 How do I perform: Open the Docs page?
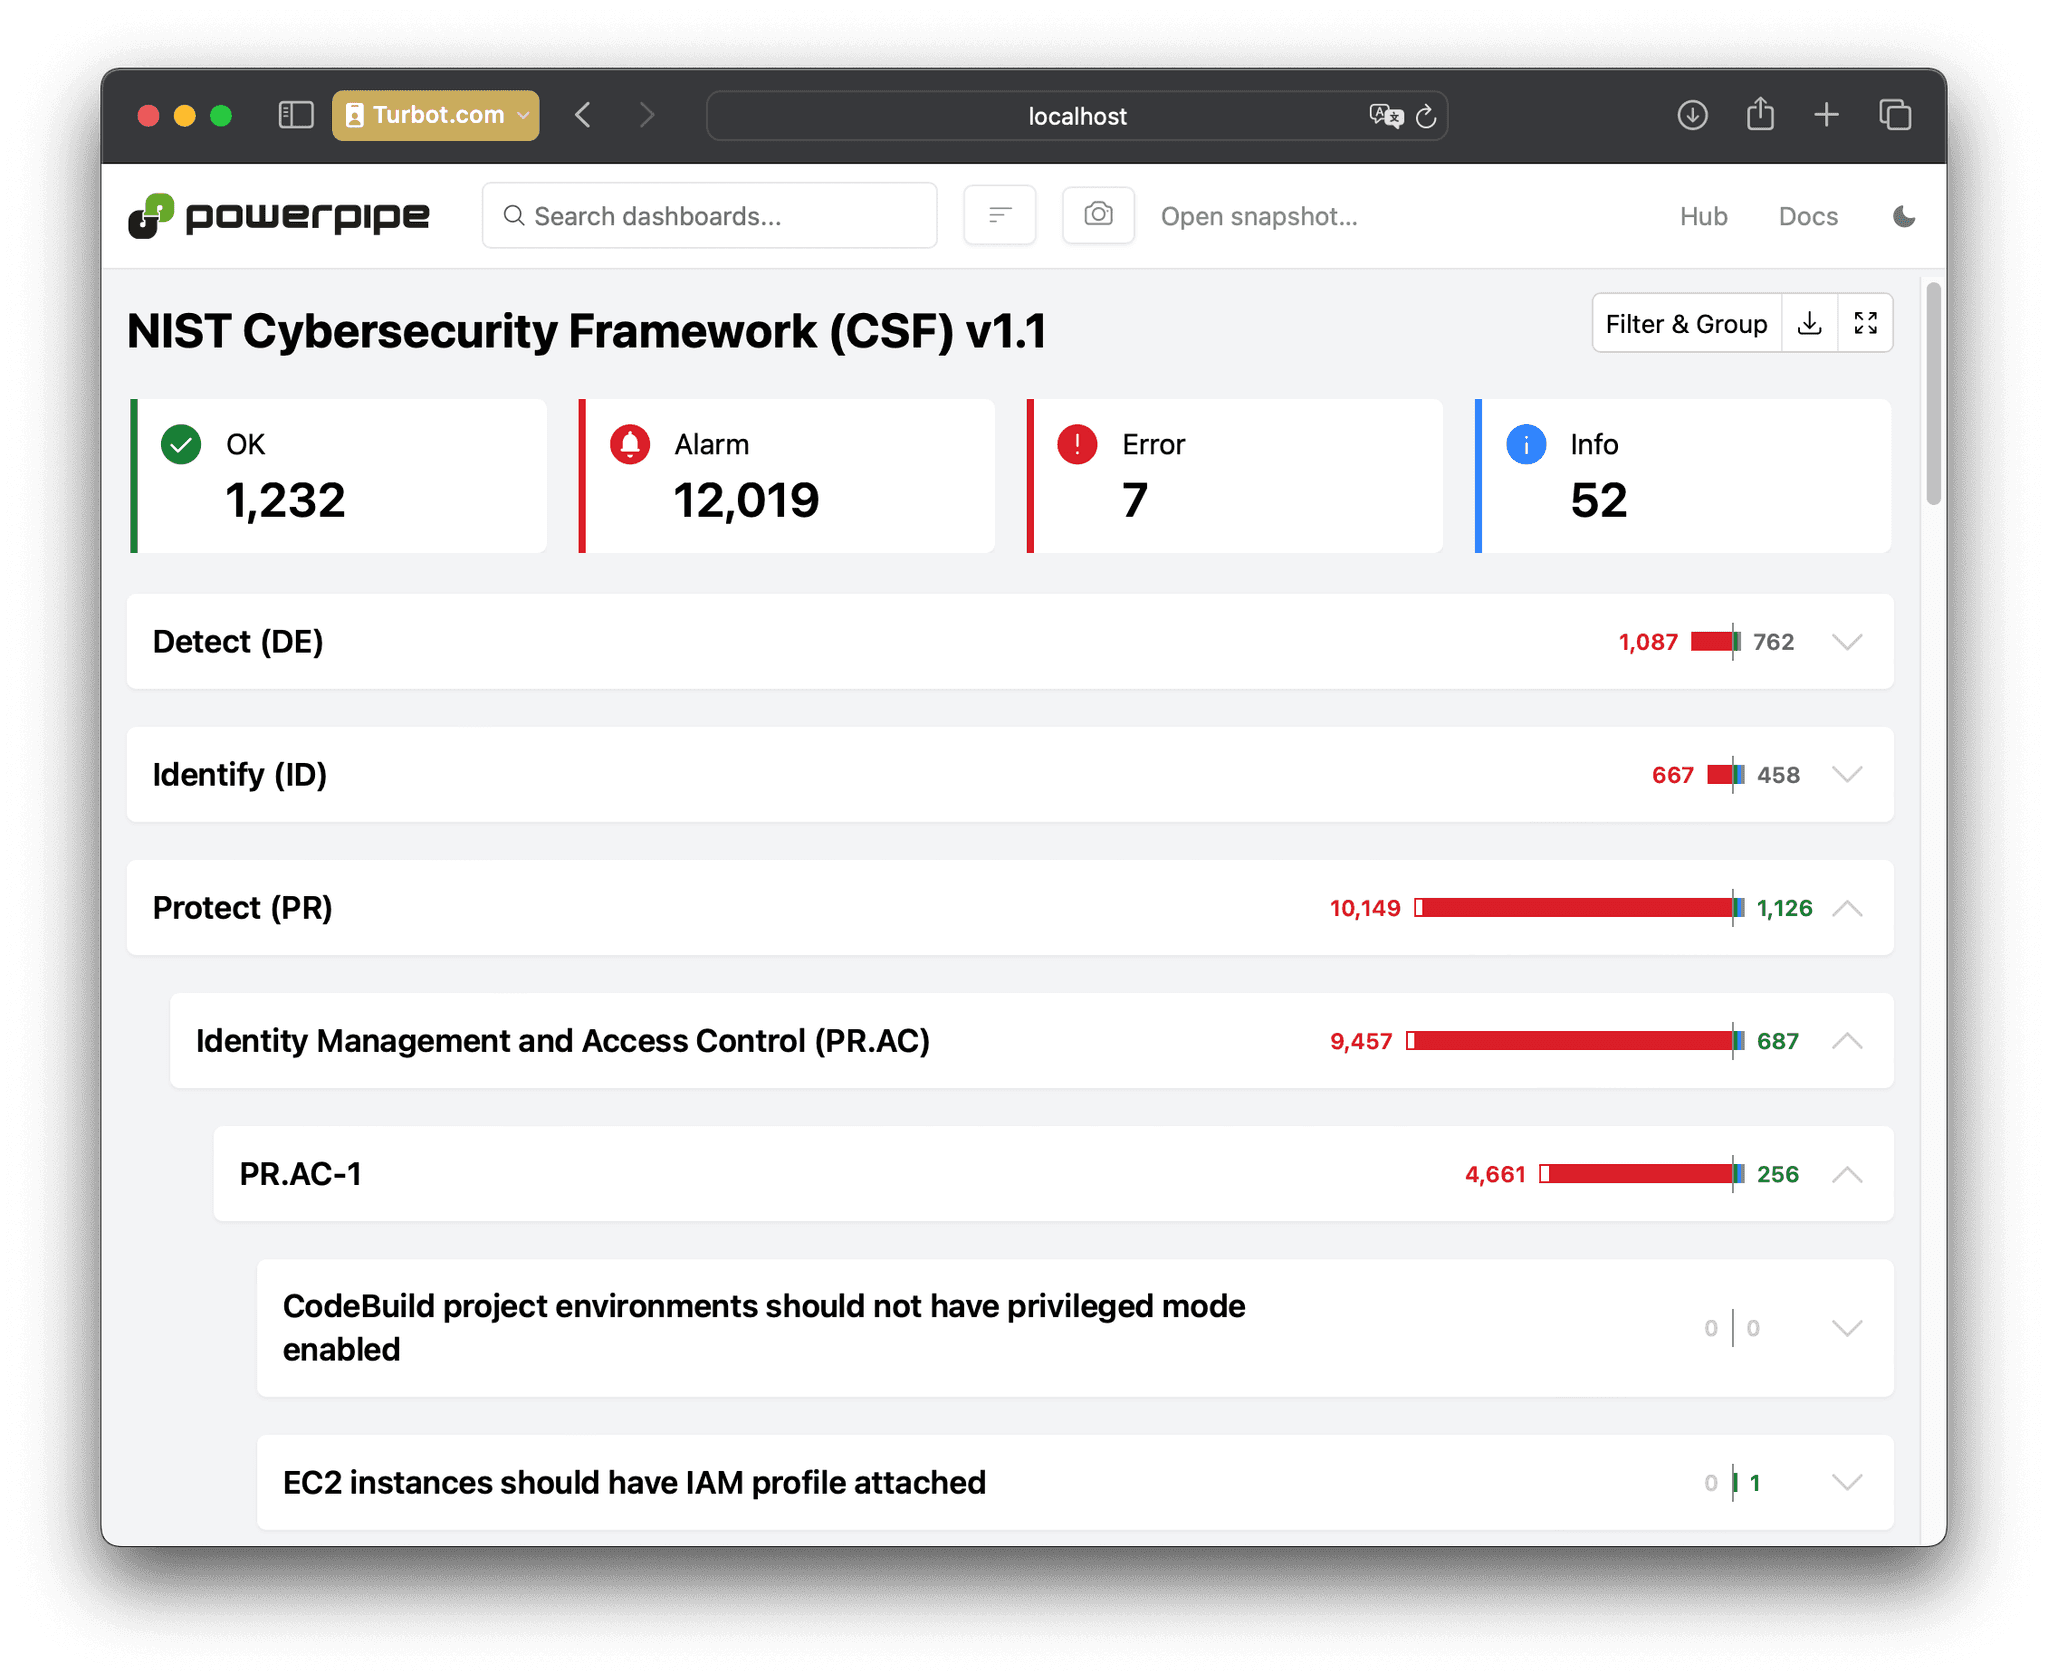pos(1807,216)
